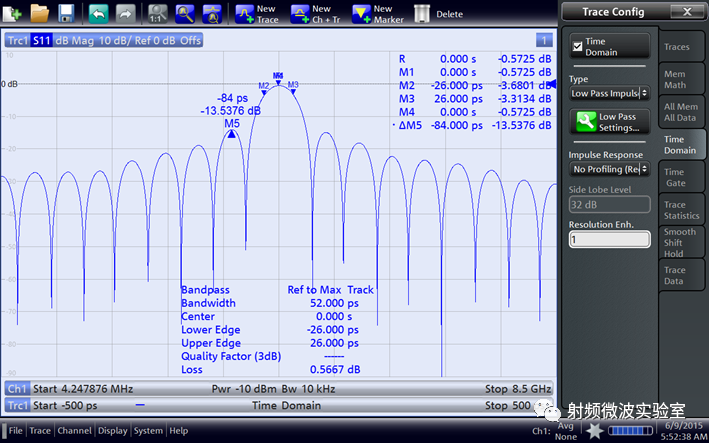Click the marker zoom icon
Screen dimensions: 709x443
[x=212, y=14]
